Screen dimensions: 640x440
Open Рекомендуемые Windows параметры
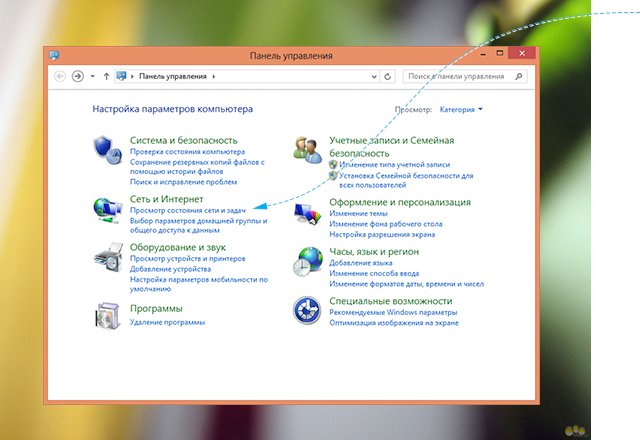(393, 313)
